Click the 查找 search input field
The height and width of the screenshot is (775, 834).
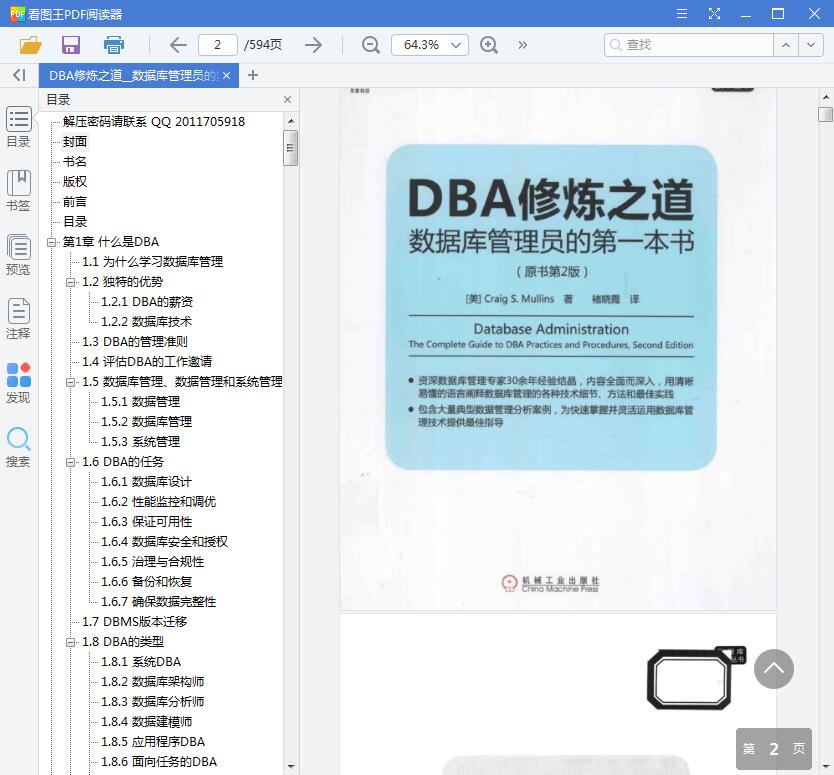coord(689,45)
